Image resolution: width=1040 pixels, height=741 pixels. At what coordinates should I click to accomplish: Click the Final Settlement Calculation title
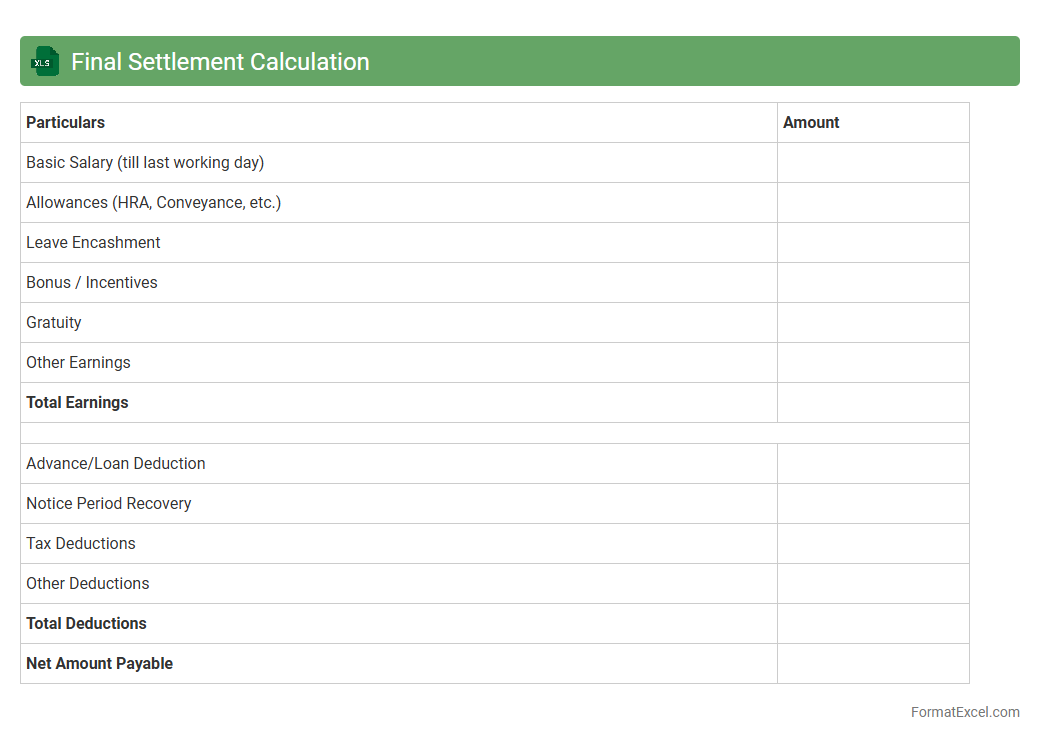[220, 62]
